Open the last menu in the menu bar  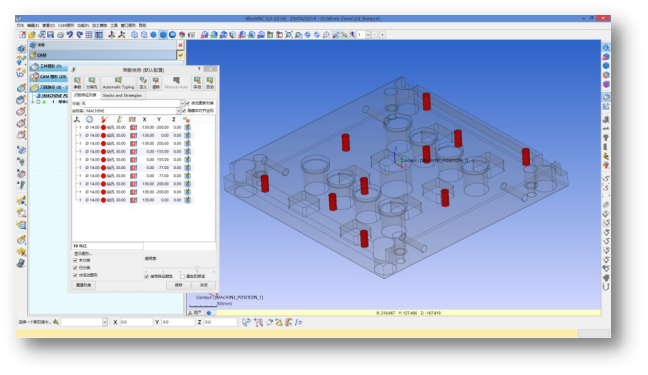coord(143,26)
